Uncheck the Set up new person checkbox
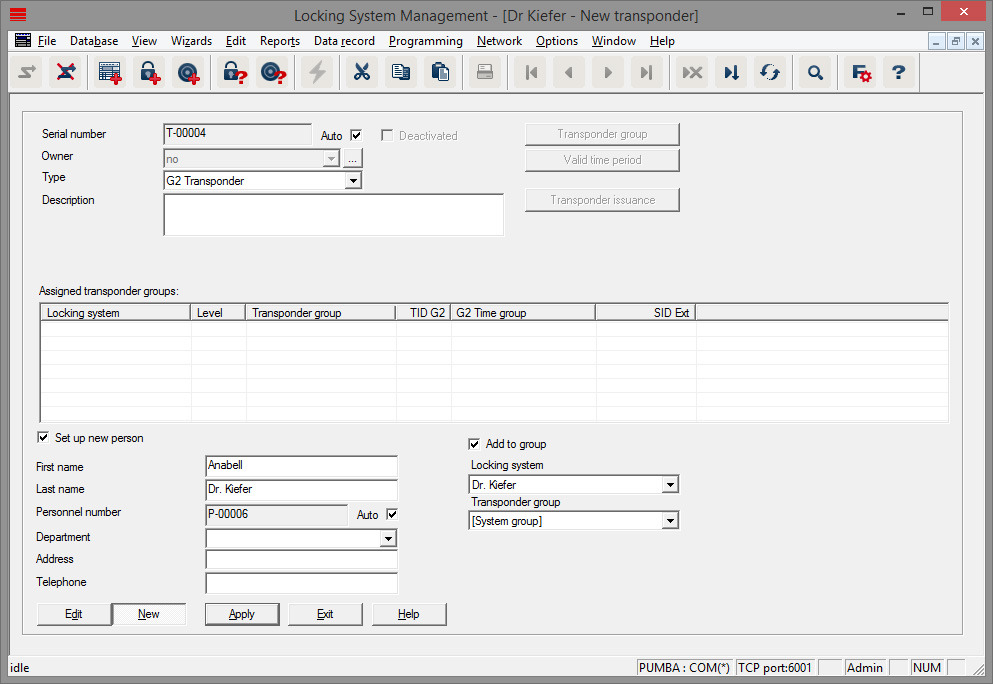This screenshot has width=993, height=684. (43, 437)
